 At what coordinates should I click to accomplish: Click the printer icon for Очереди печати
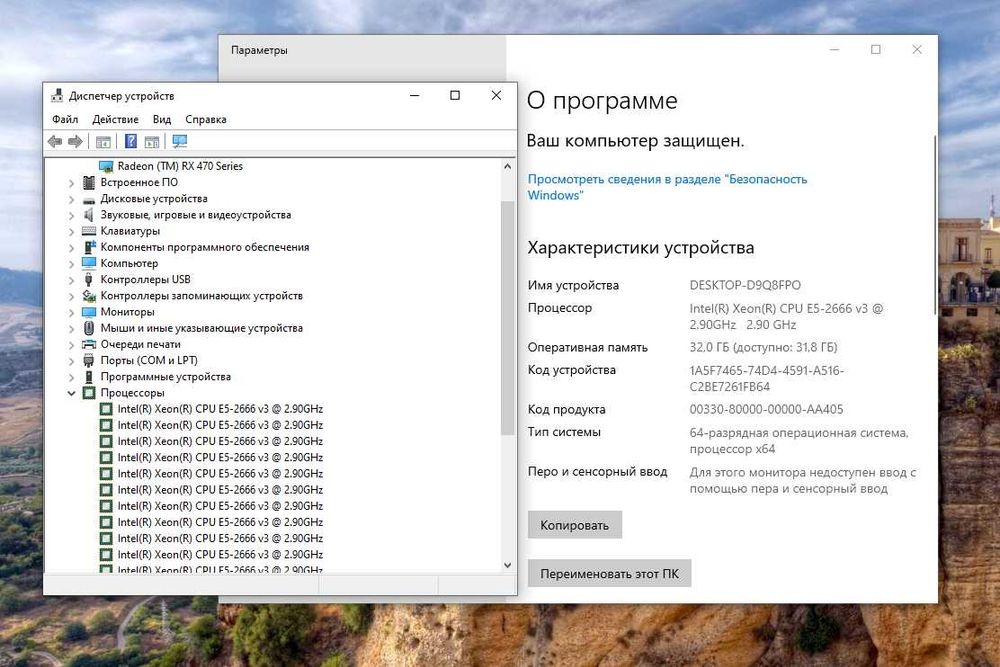point(89,344)
